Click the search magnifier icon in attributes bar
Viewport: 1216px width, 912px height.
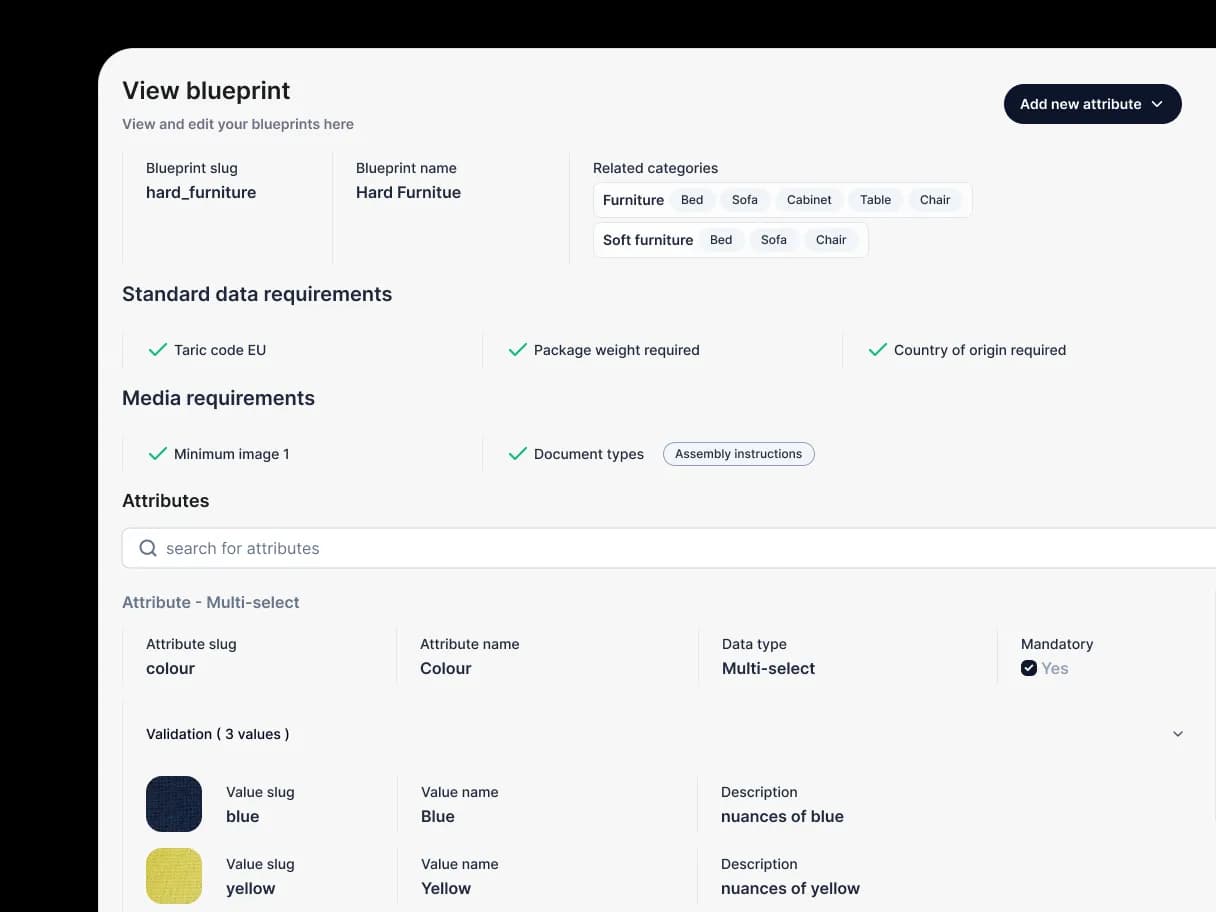[147, 548]
